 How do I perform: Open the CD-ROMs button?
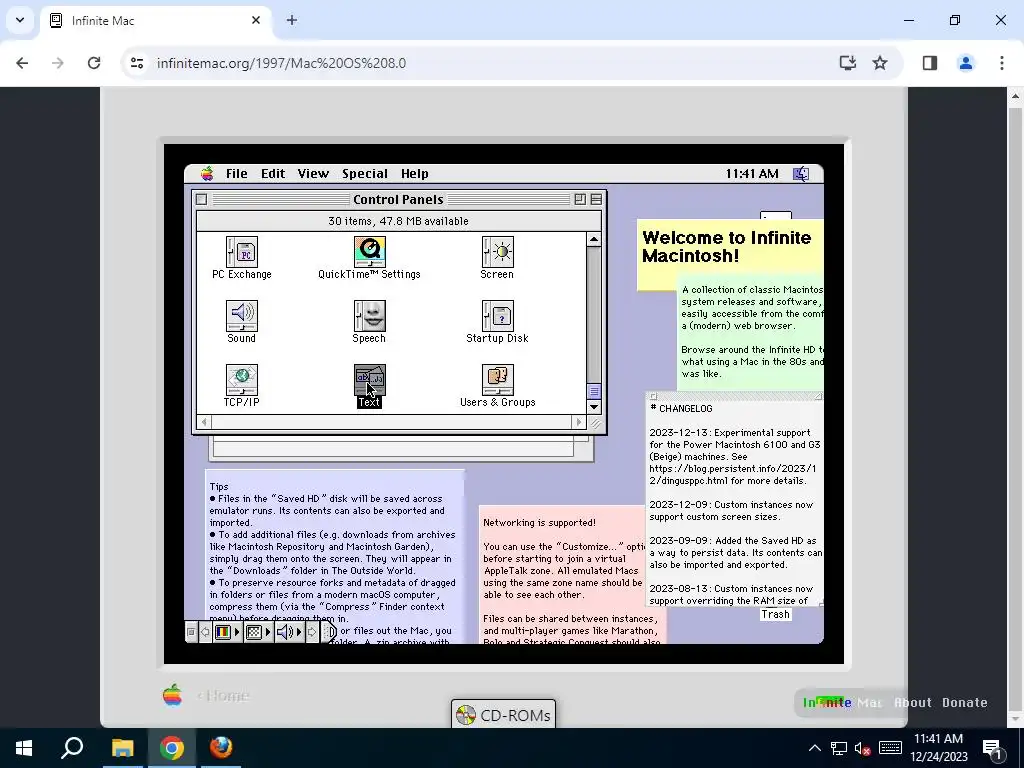pos(504,715)
